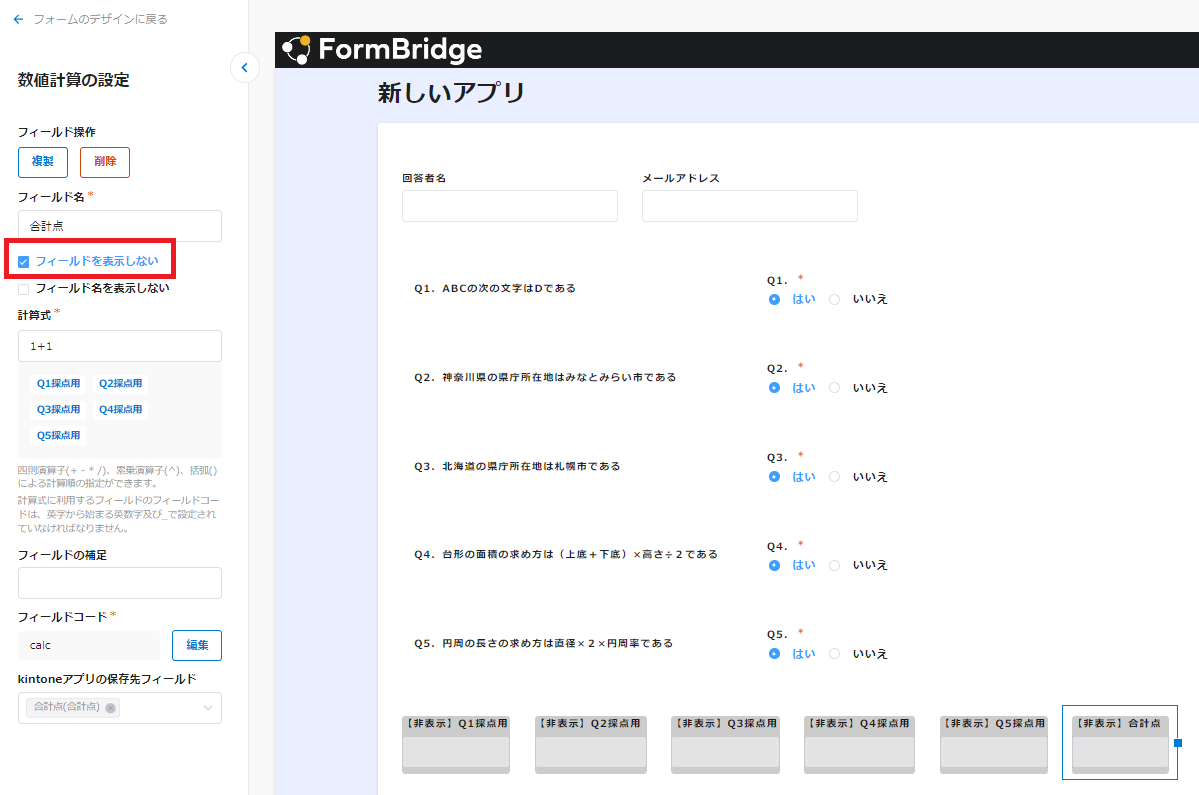The height and width of the screenshot is (795, 1199).
Task: Select the hidden 合計点 field
Action: (x=1120, y=745)
